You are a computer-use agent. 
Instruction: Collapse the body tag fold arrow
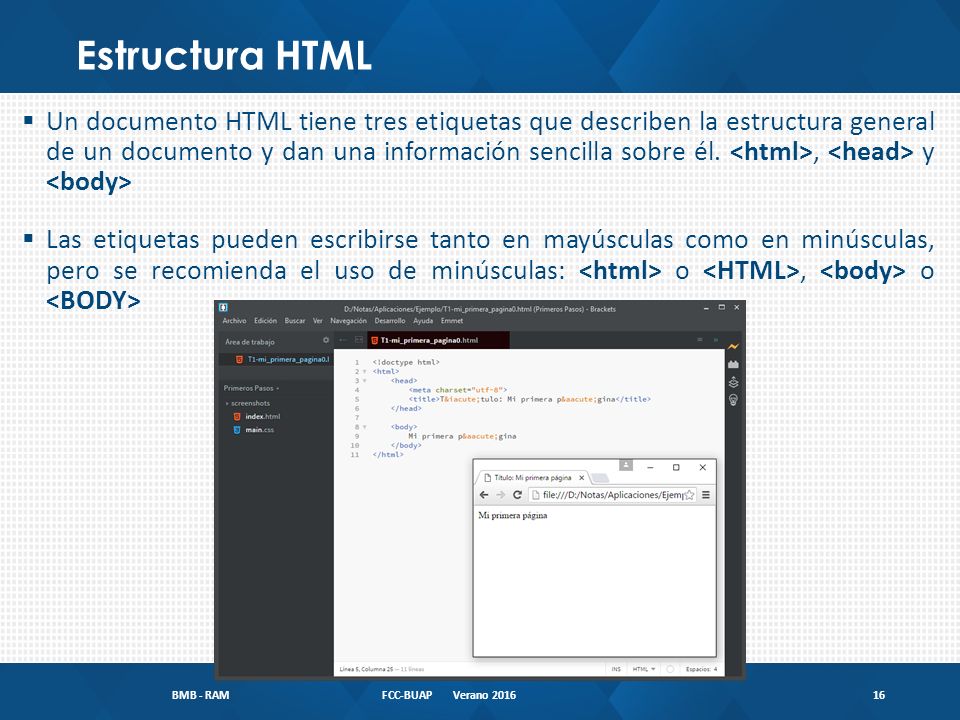point(365,427)
